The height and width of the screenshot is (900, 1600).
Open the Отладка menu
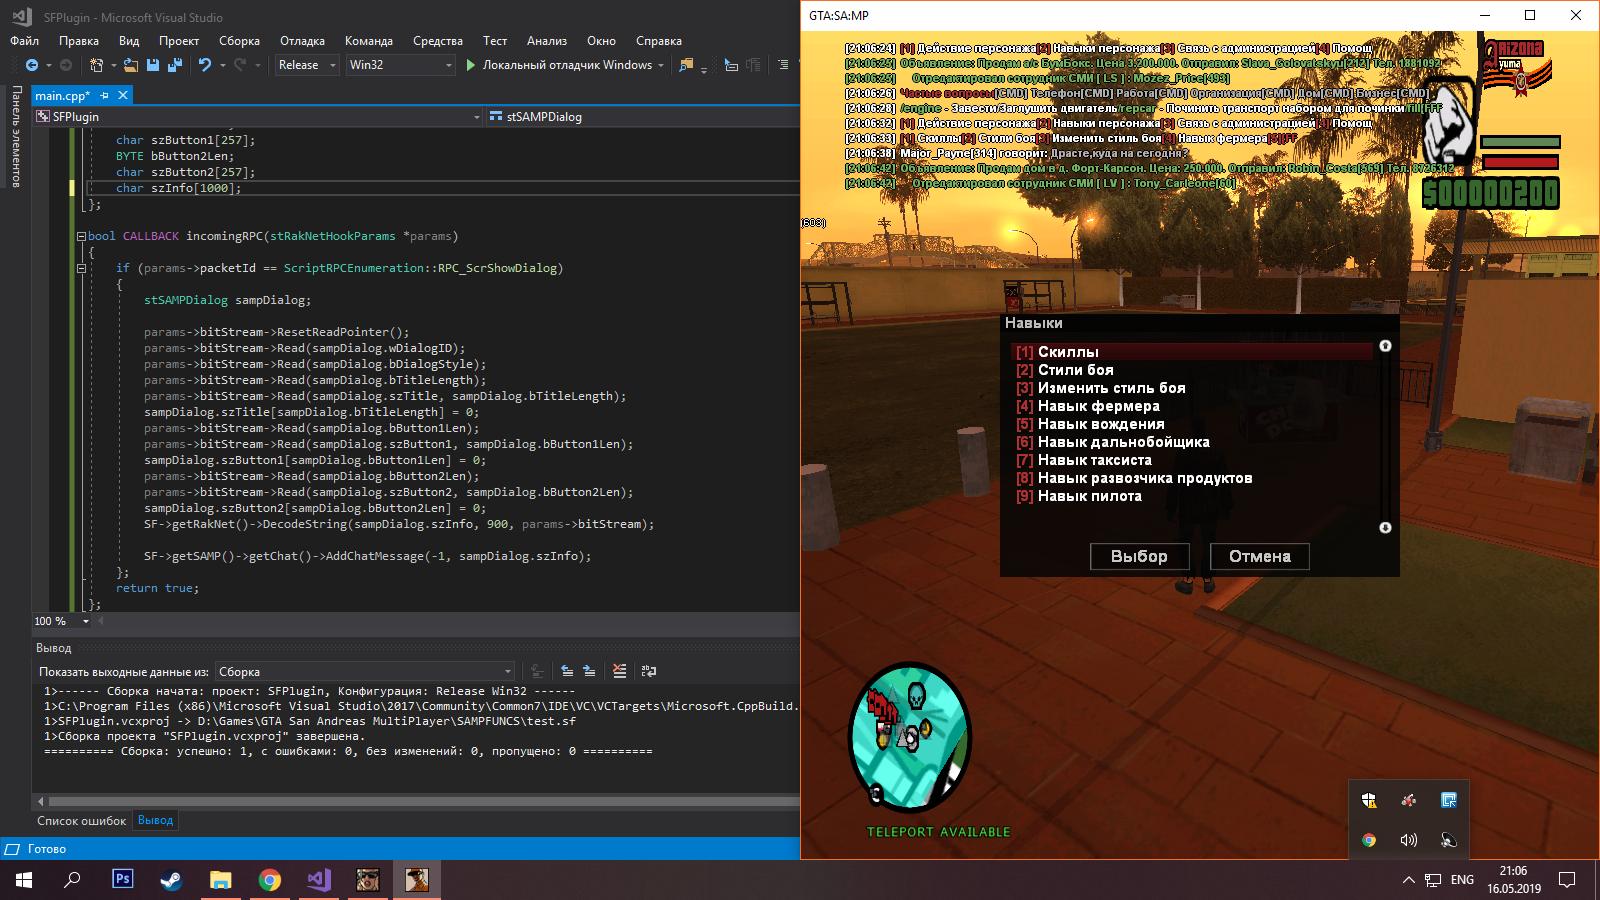[x=302, y=41]
